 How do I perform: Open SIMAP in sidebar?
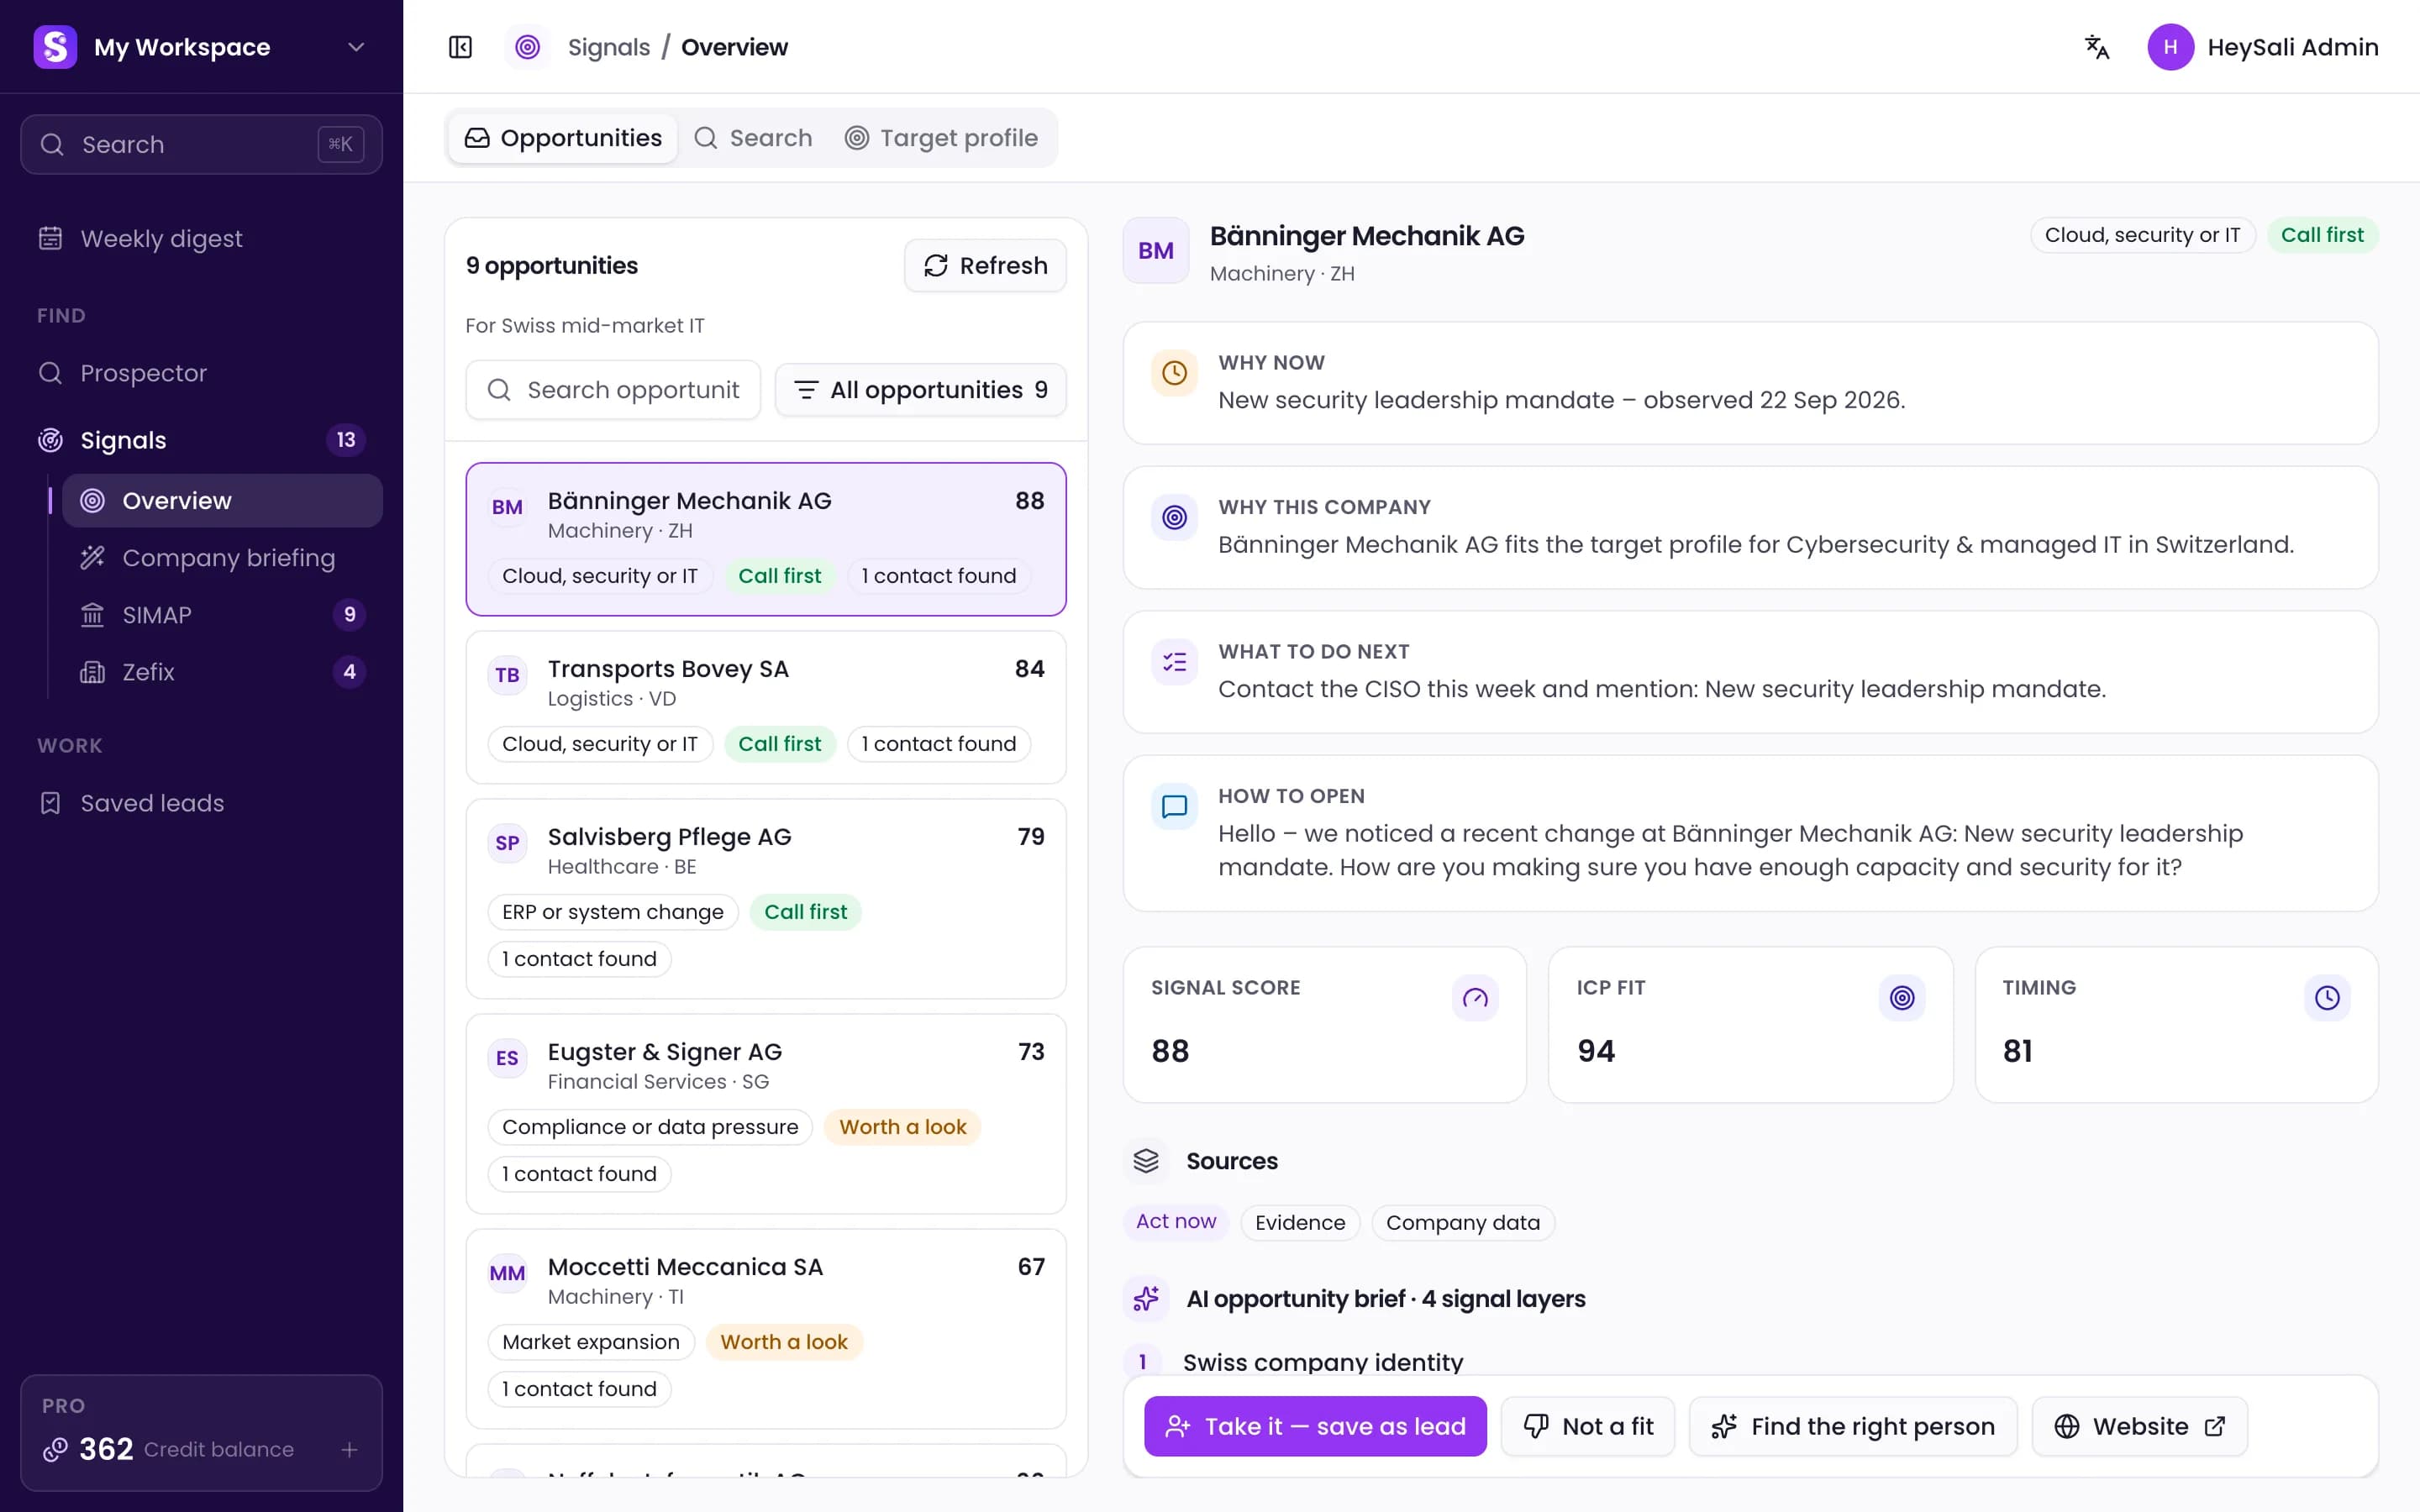222,615
